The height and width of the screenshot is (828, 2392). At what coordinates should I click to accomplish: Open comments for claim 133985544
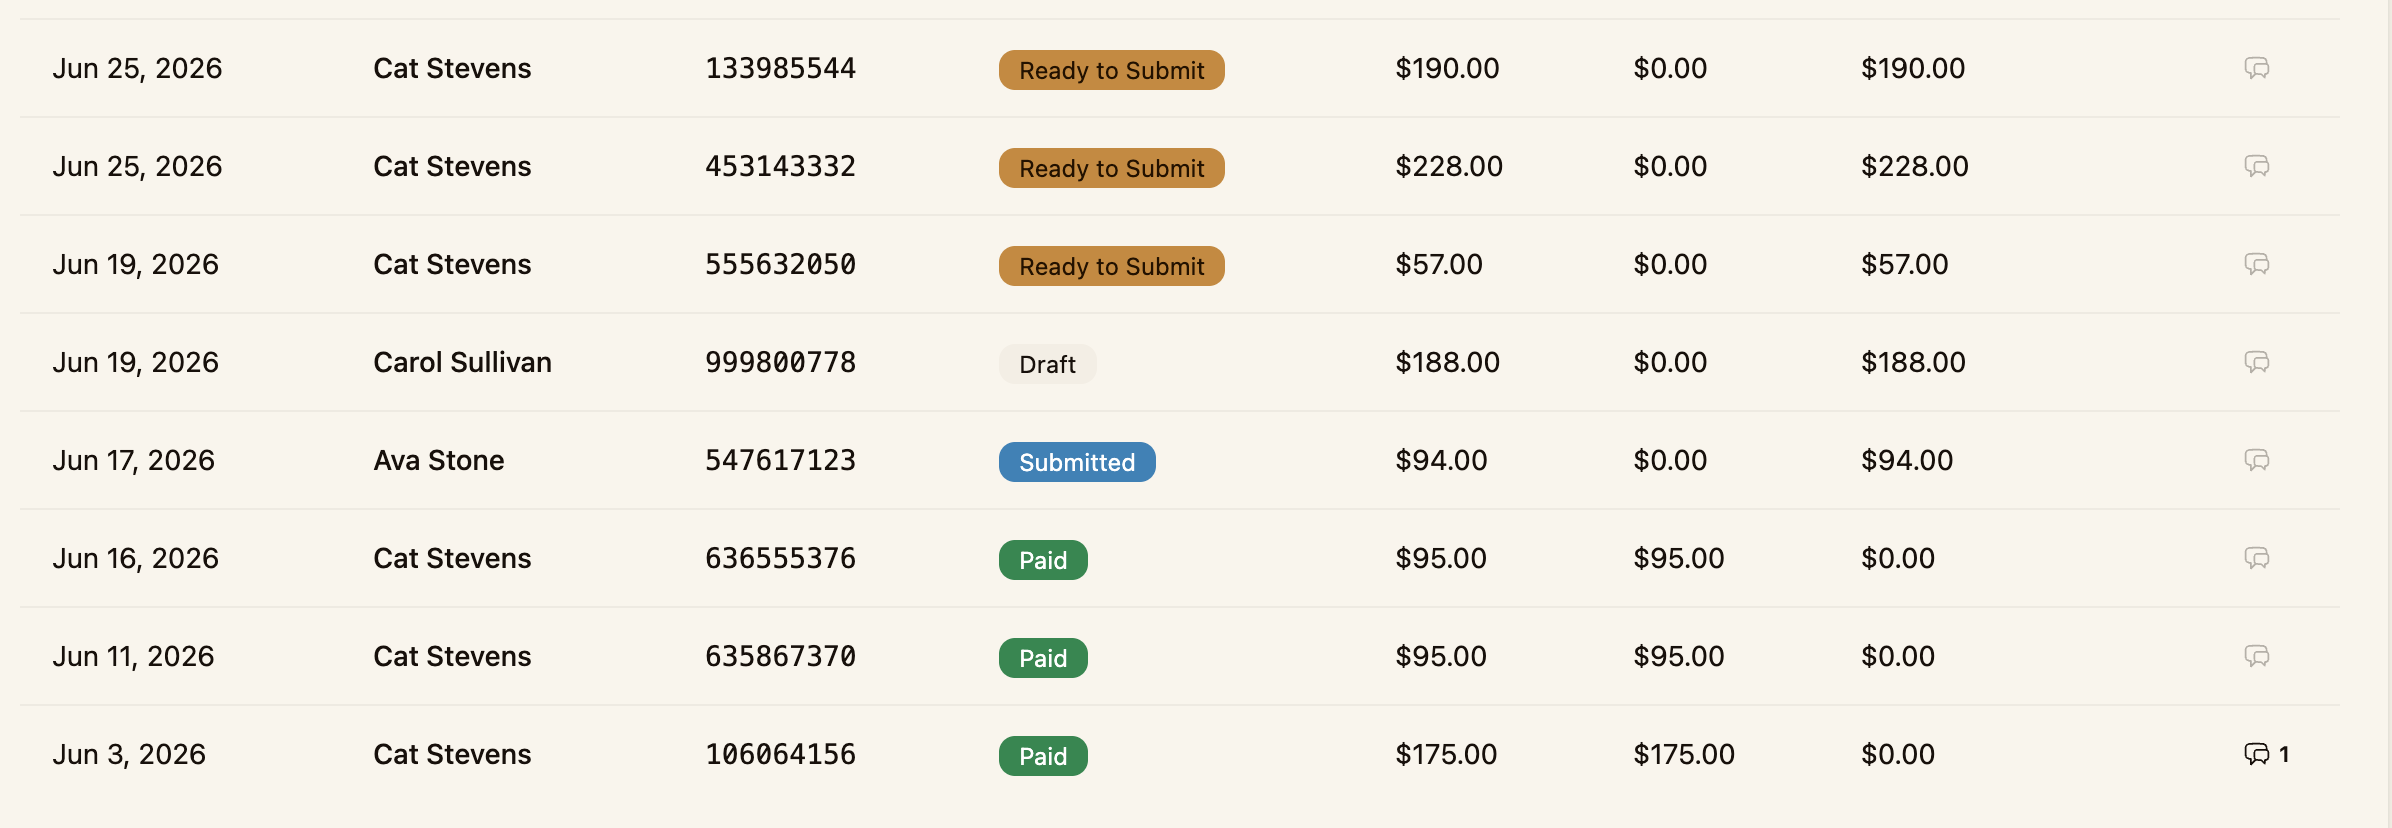coord(2256,68)
